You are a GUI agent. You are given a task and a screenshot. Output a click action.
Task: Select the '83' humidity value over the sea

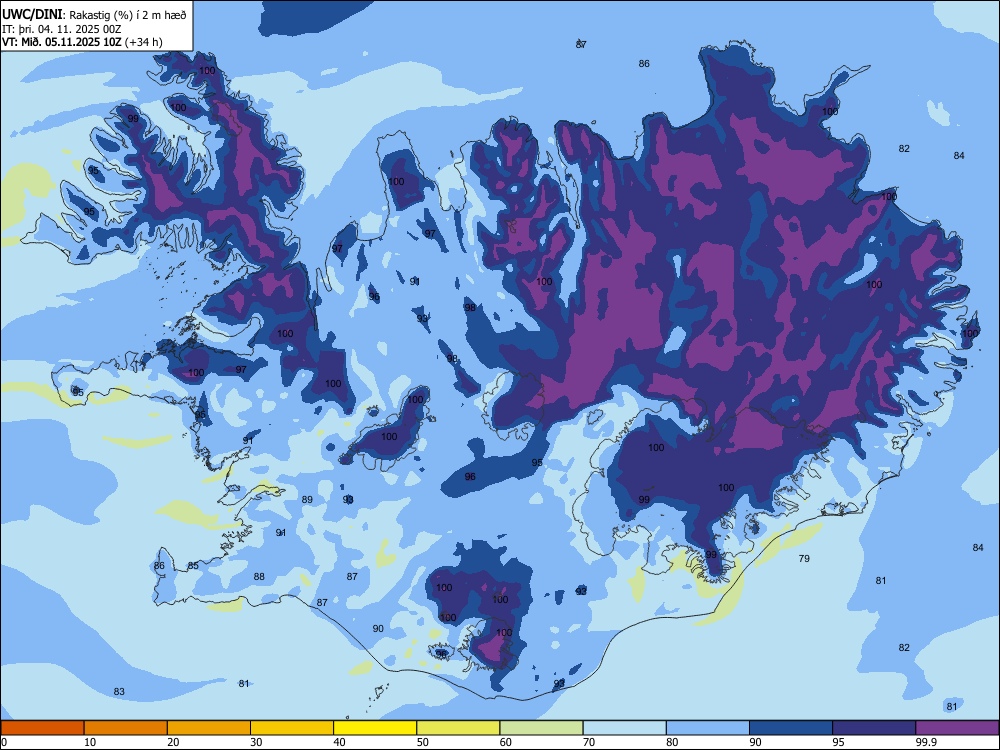pos(119,692)
